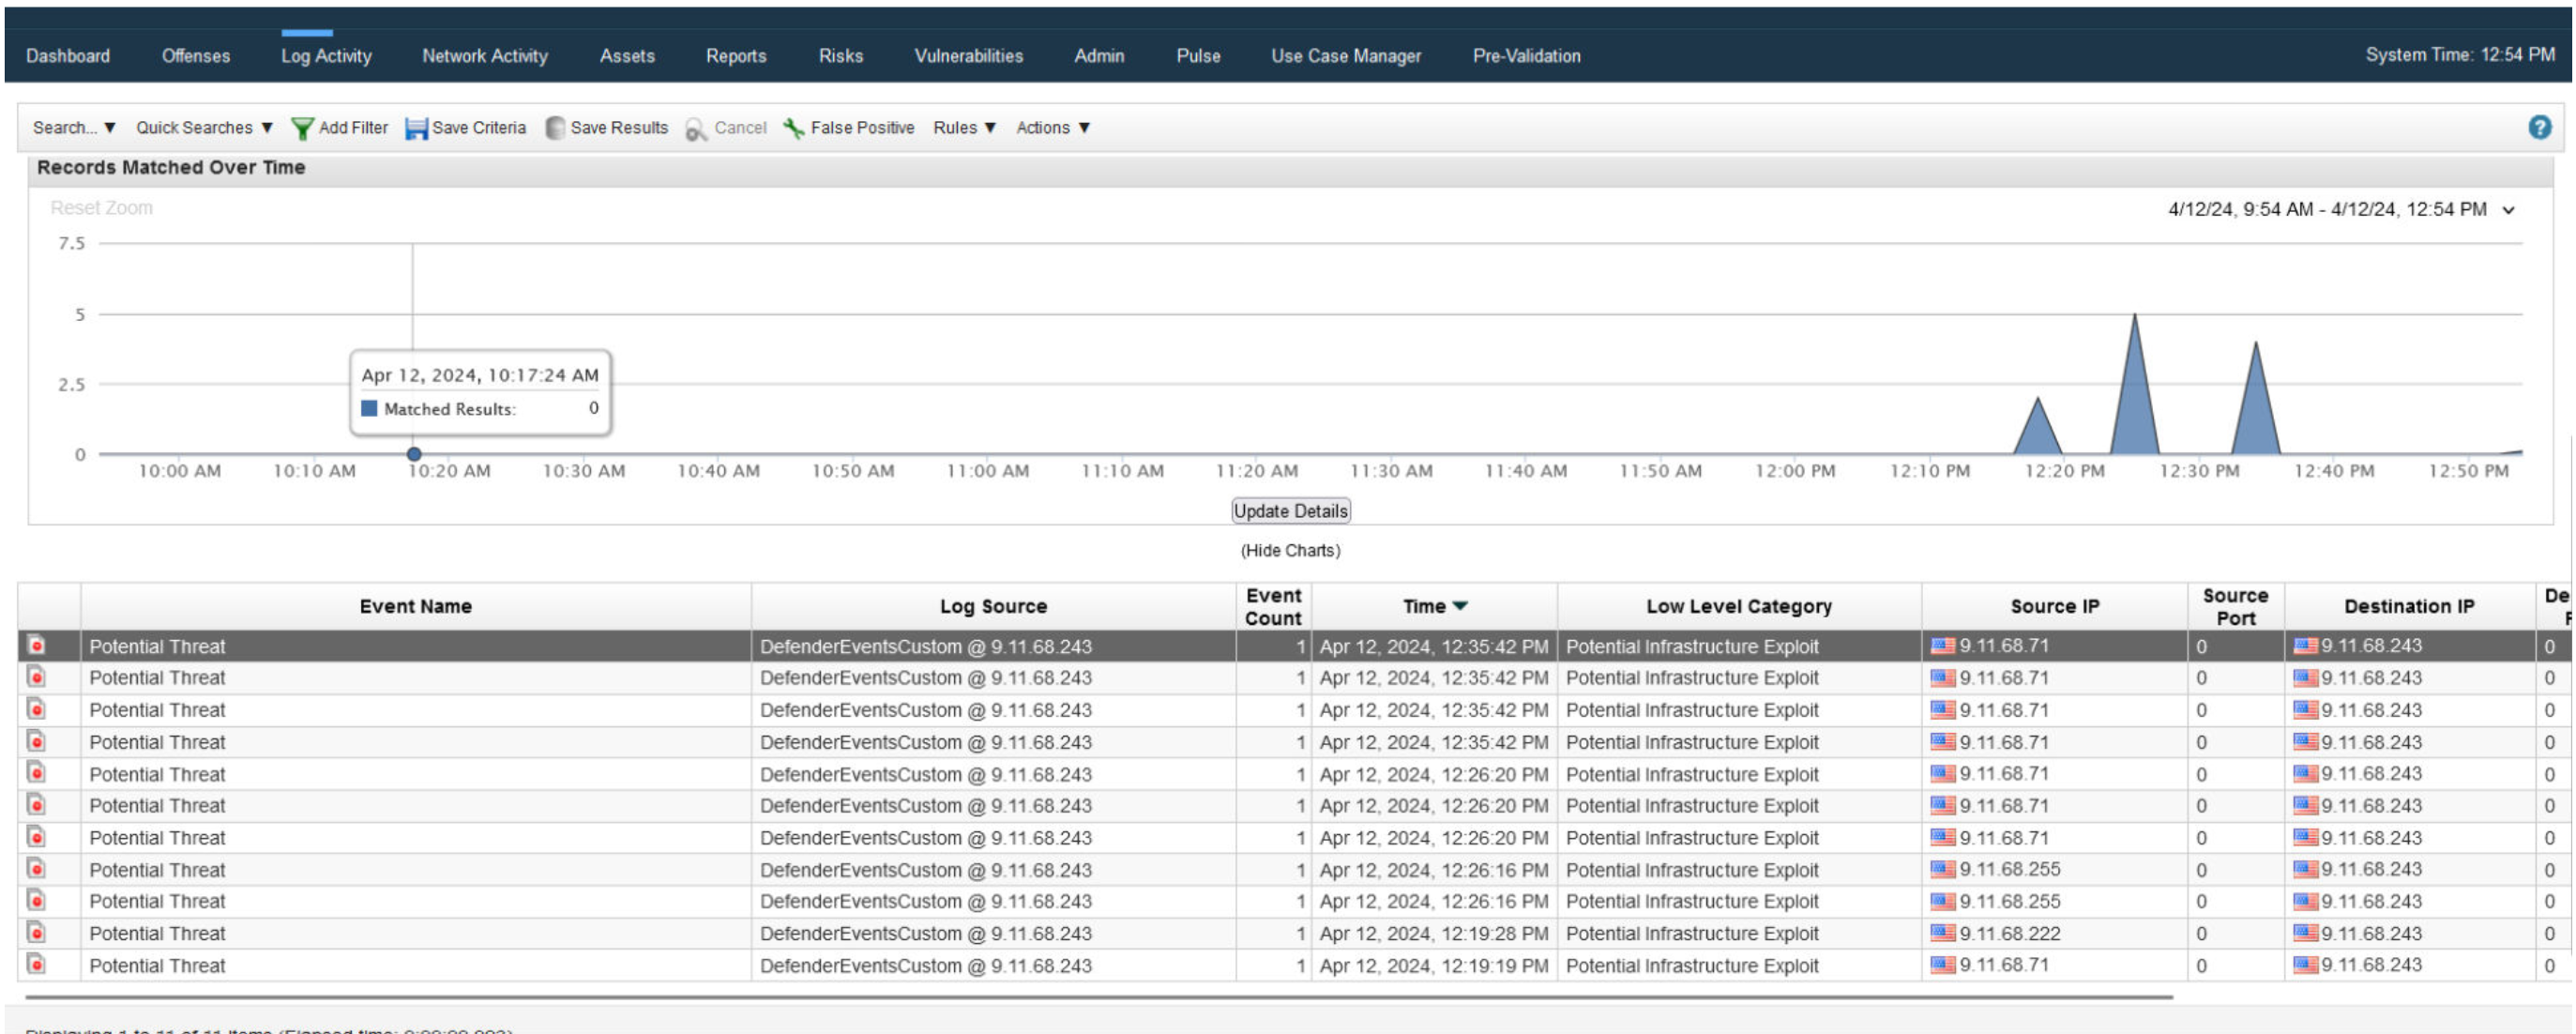Click the Save Criteria disk icon

pos(416,127)
